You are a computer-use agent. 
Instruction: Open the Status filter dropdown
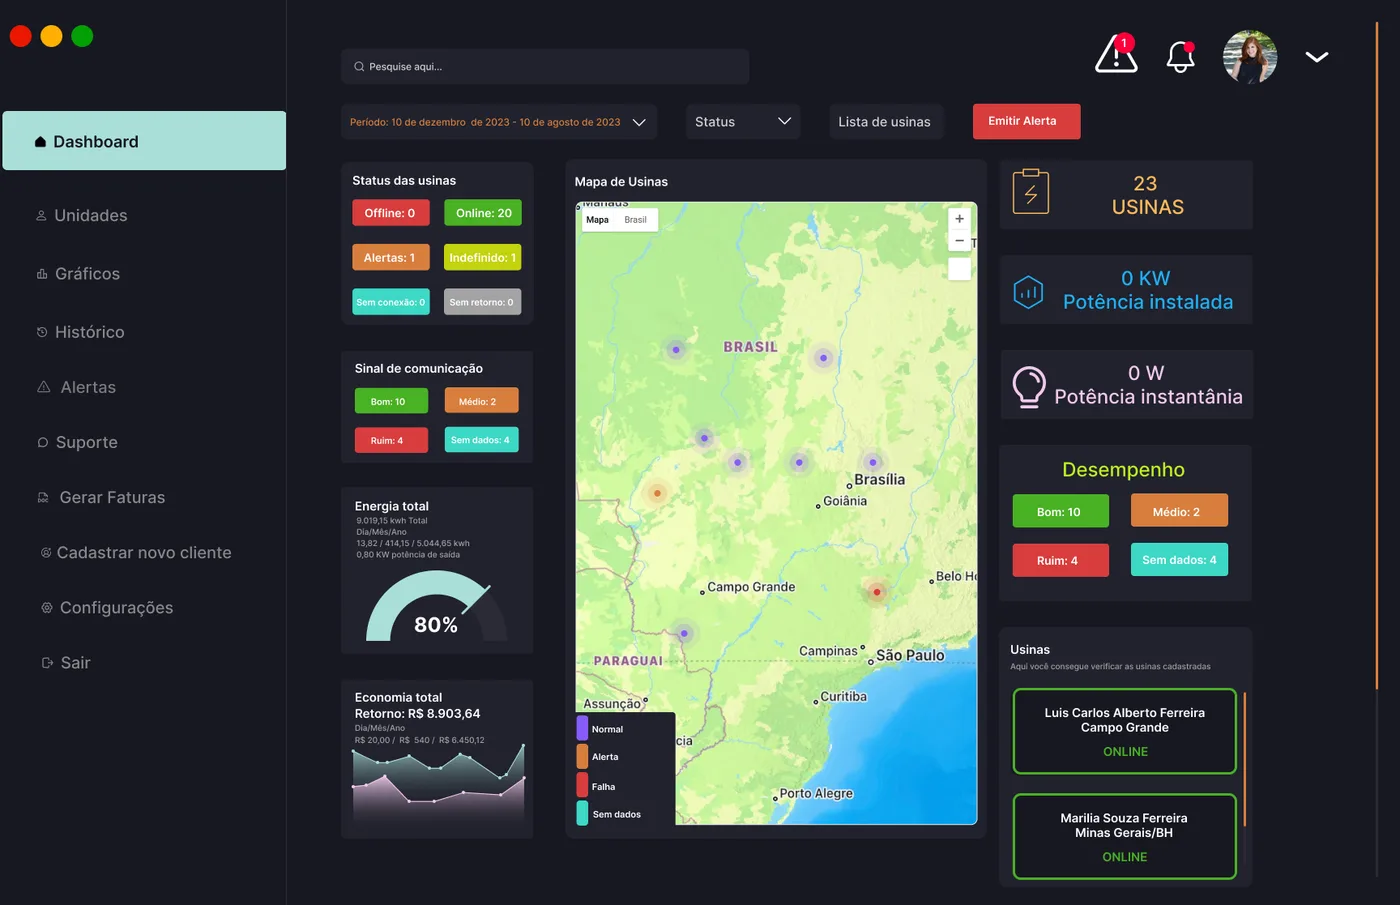[x=743, y=122]
